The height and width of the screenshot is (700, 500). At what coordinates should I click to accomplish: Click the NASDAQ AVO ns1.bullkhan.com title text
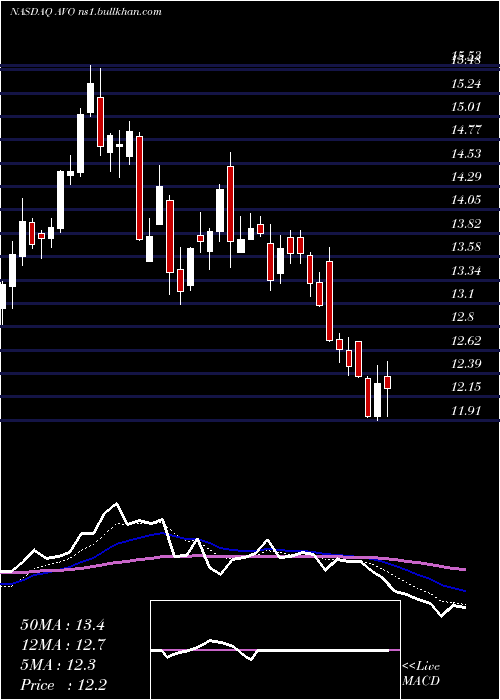[x=86, y=12]
